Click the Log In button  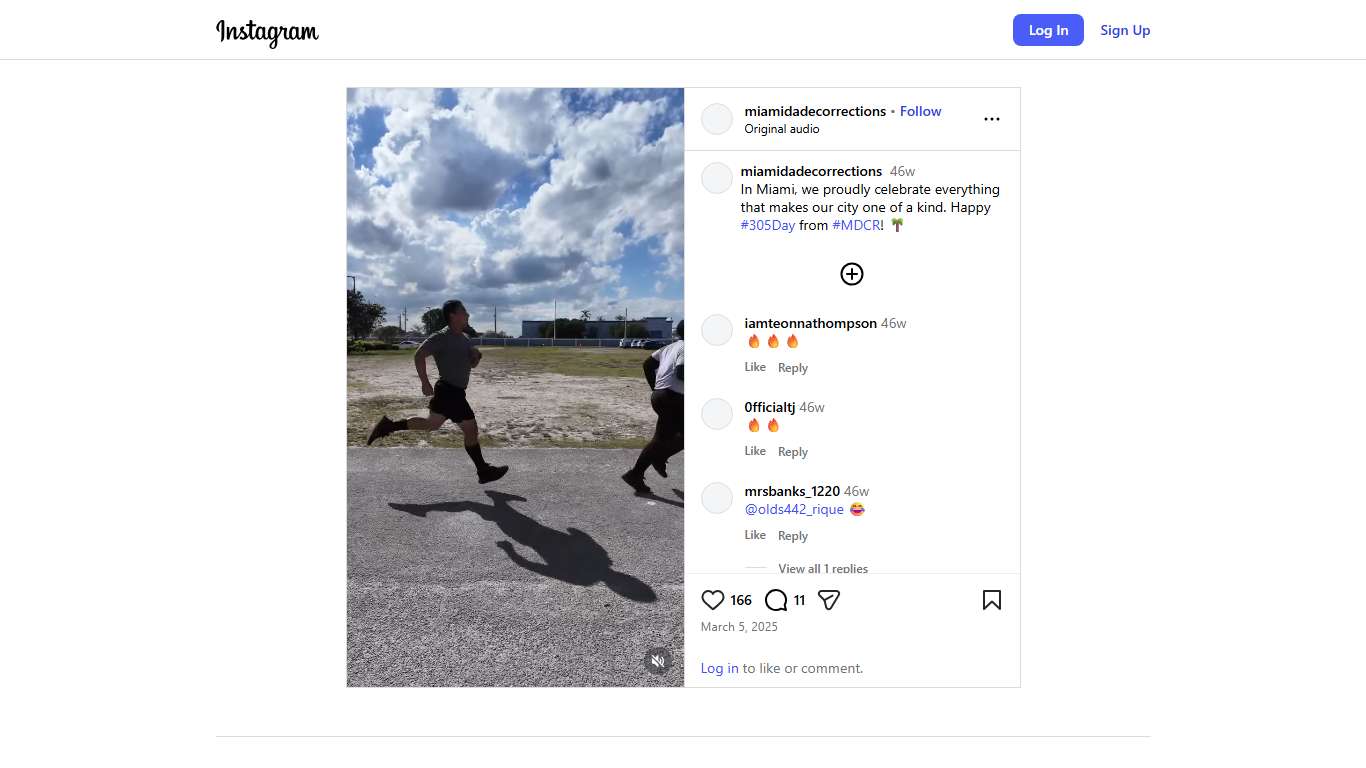click(1048, 30)
